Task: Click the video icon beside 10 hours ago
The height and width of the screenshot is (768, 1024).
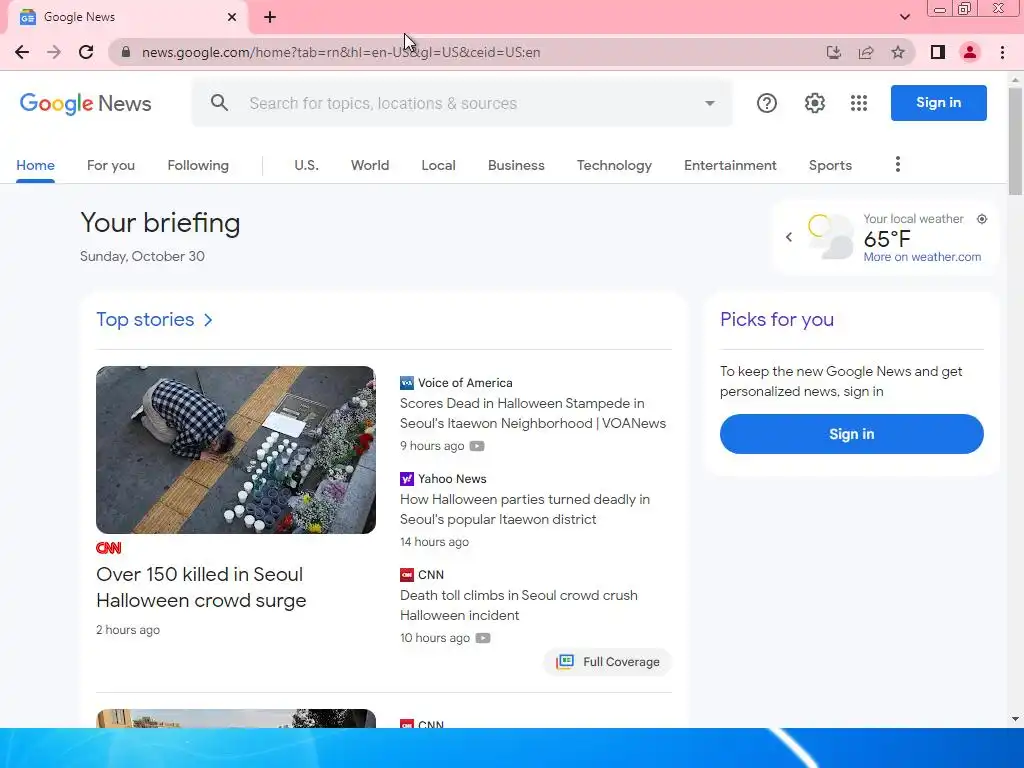Action: click(x=483, y=638)
